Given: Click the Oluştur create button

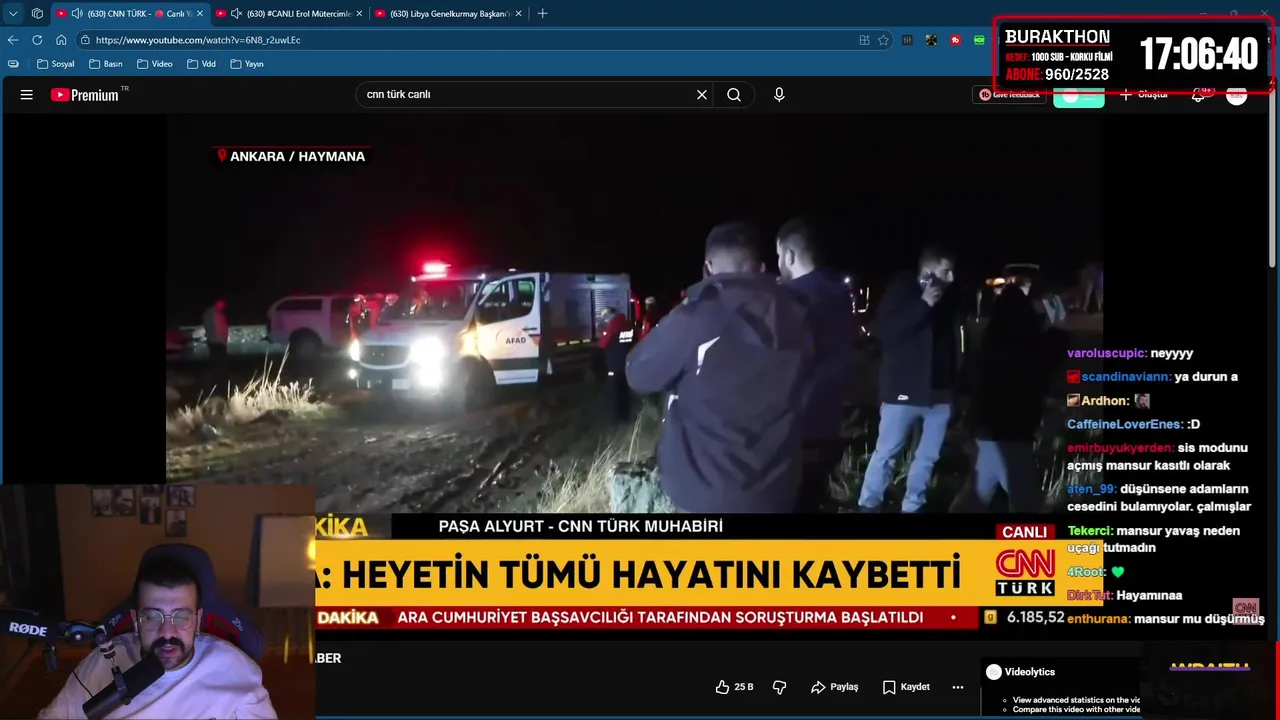Looking at the screenshot, I should [x=1144, y=95].
